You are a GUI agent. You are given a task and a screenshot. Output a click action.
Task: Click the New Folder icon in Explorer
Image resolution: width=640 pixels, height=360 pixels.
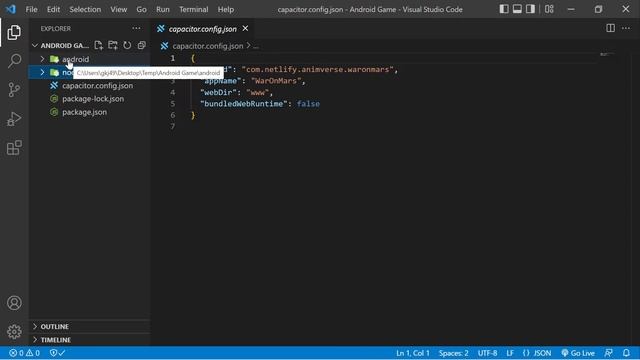pos(113,45)
